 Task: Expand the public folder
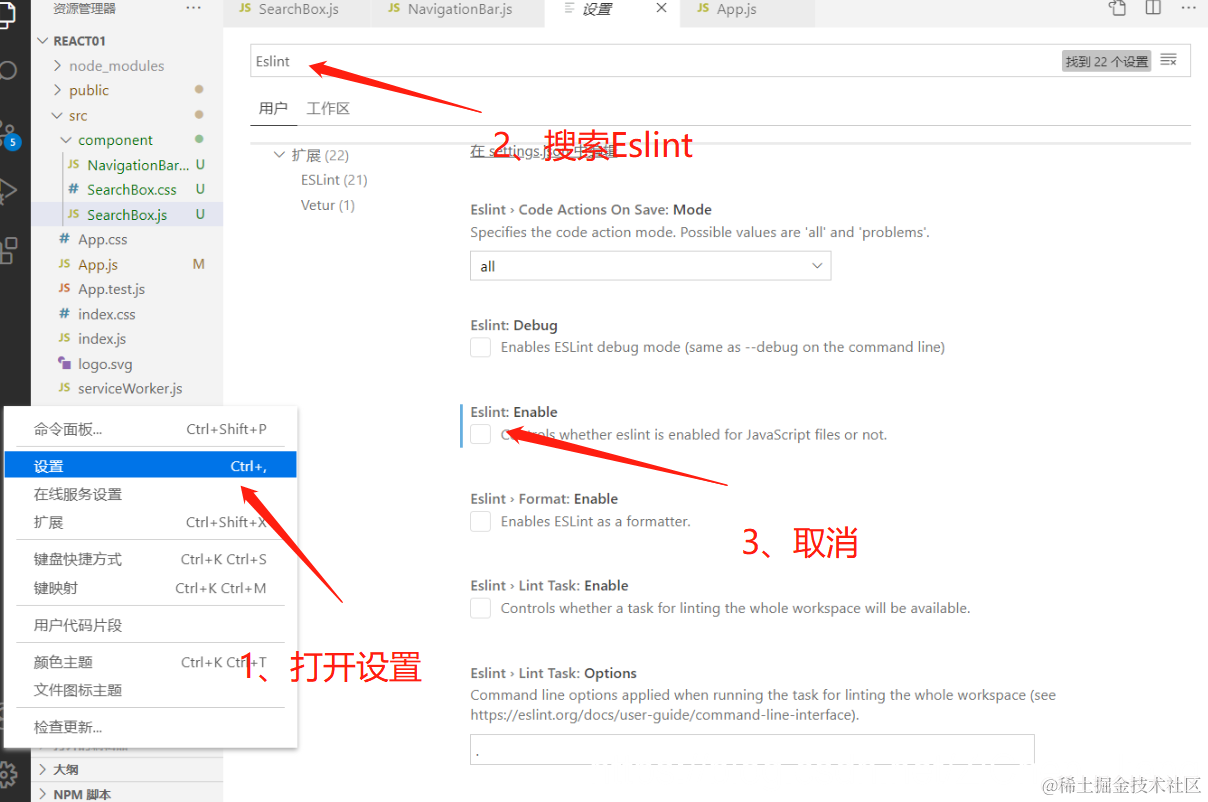tap(89, 90)
